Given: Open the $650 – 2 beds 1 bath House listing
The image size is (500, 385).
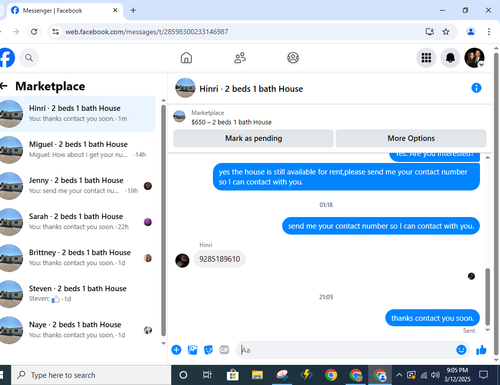Looking at the screenshot, I should [x=231, y=122].
